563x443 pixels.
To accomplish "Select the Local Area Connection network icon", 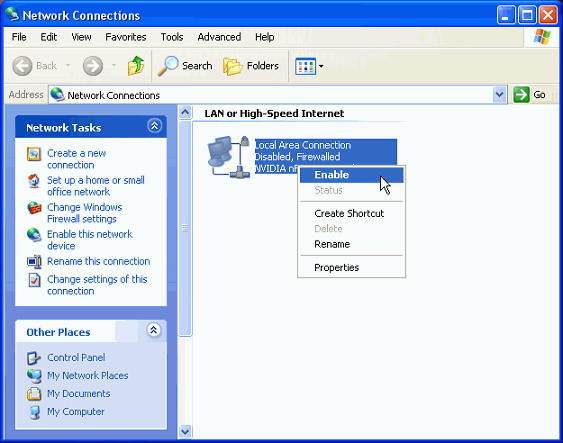I will pyautogui.click(x=228, y=157).
